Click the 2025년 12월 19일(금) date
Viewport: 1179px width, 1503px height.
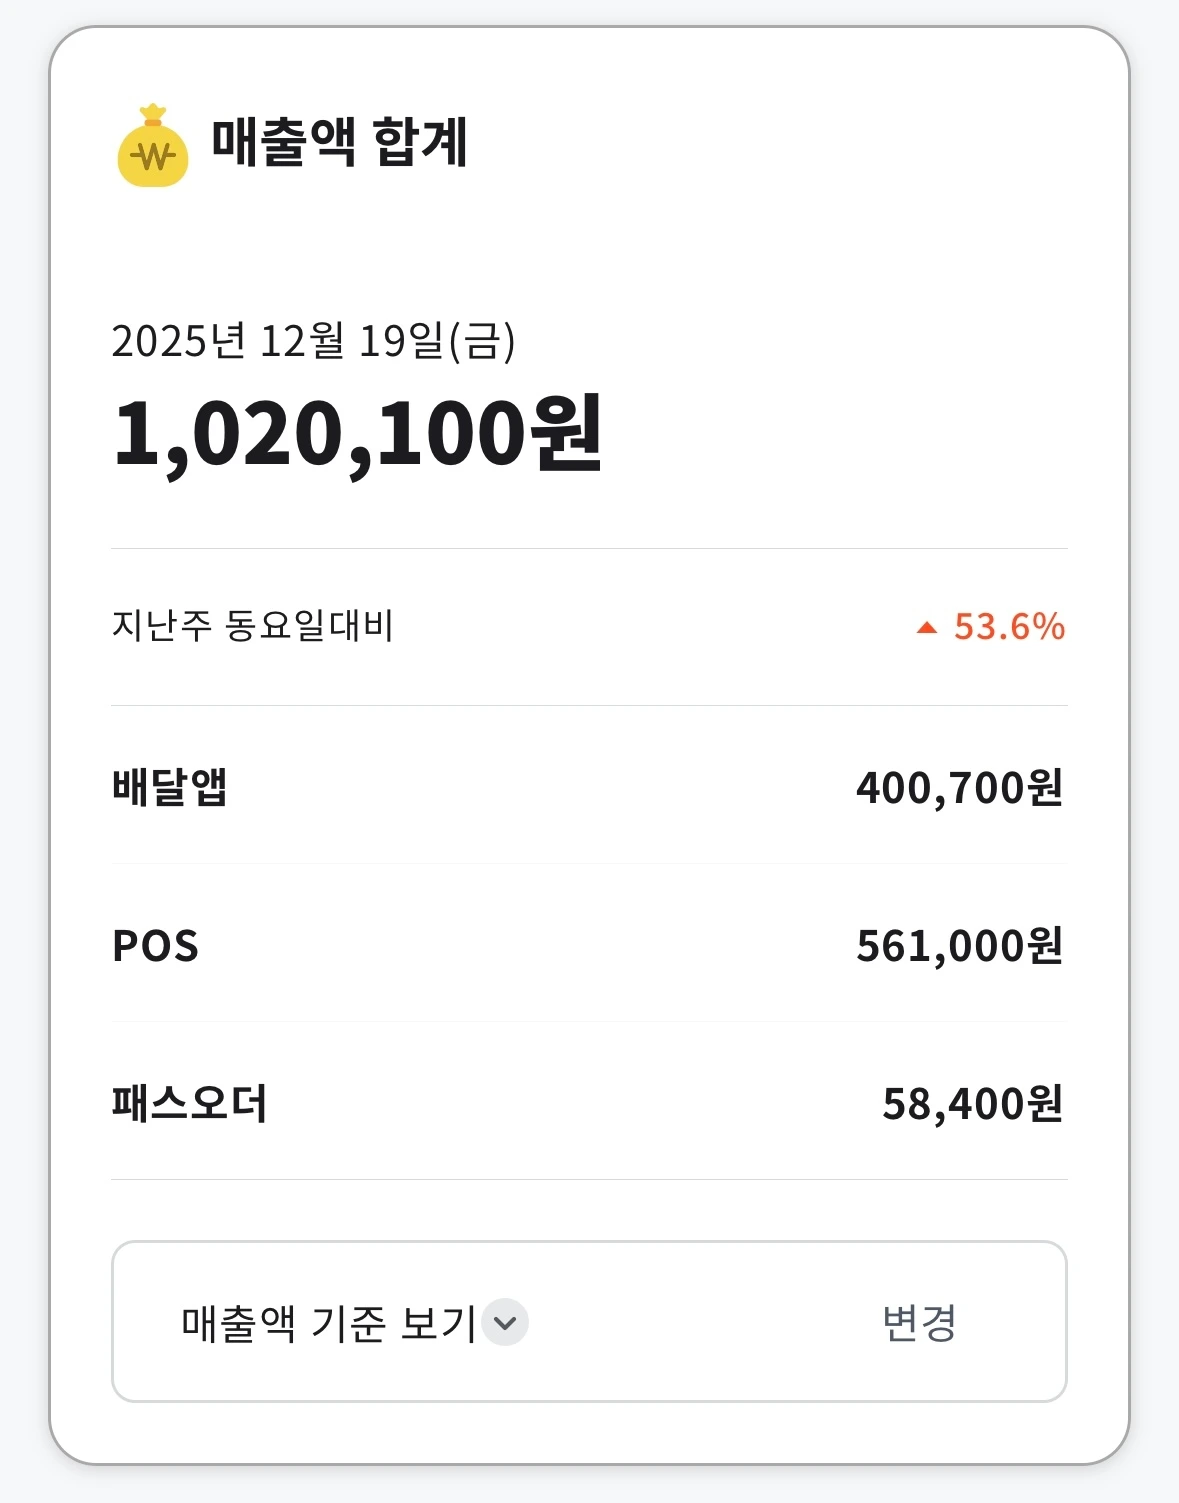(313, 341)
